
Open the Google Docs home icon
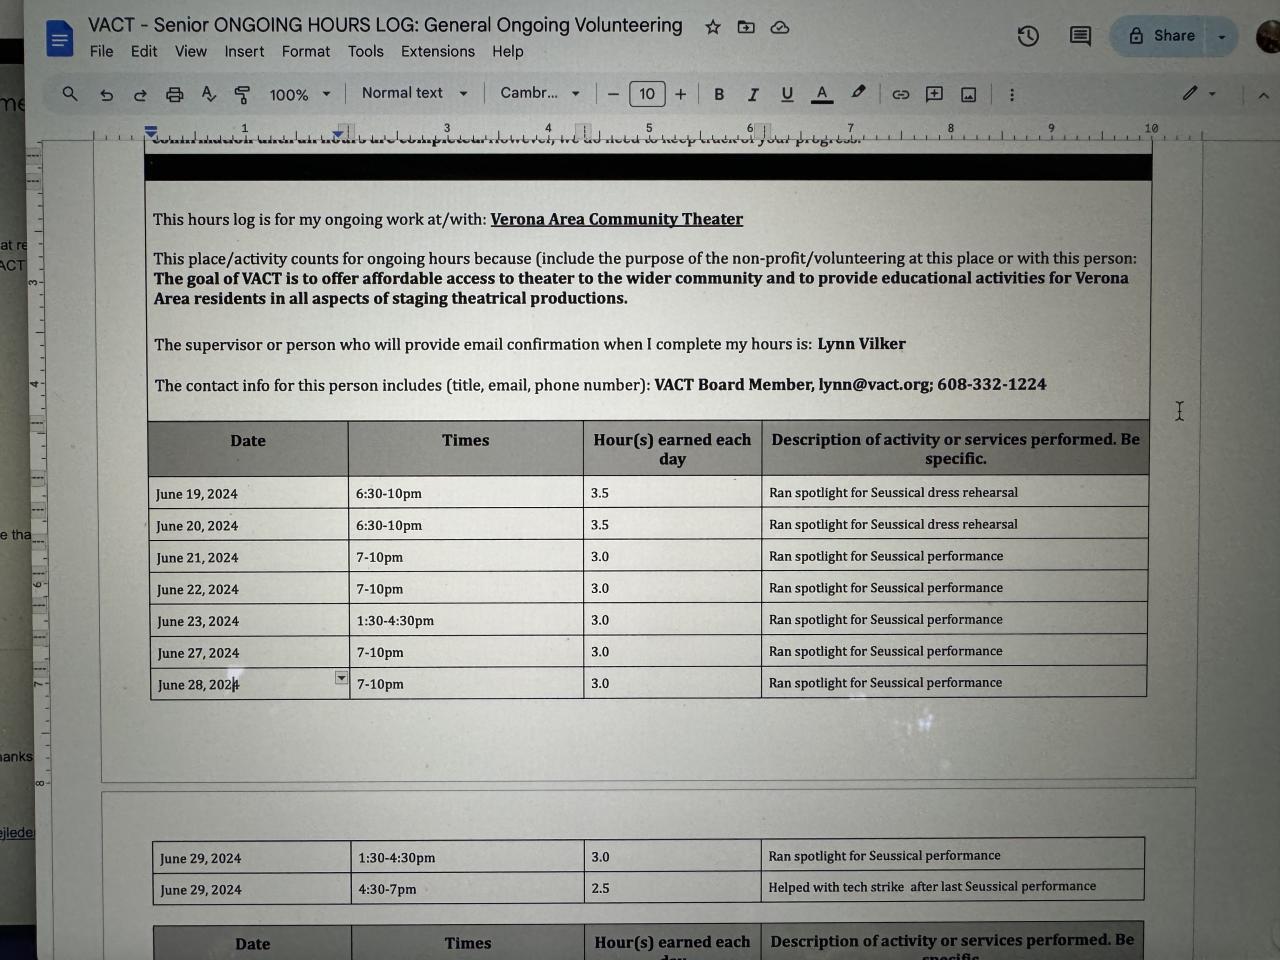tap(60, 39)
